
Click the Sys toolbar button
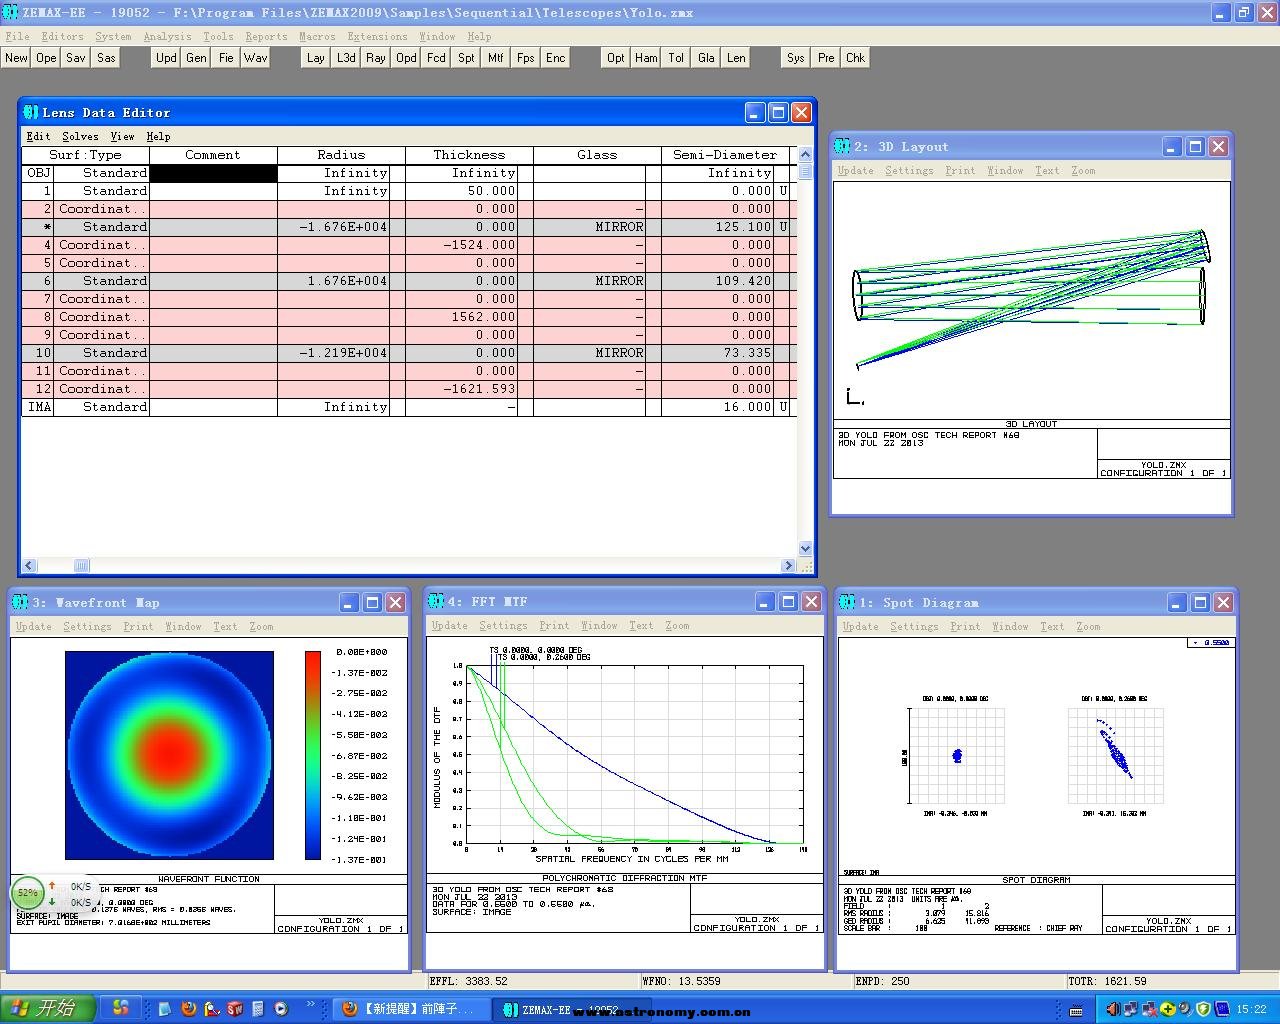[796, 58]
